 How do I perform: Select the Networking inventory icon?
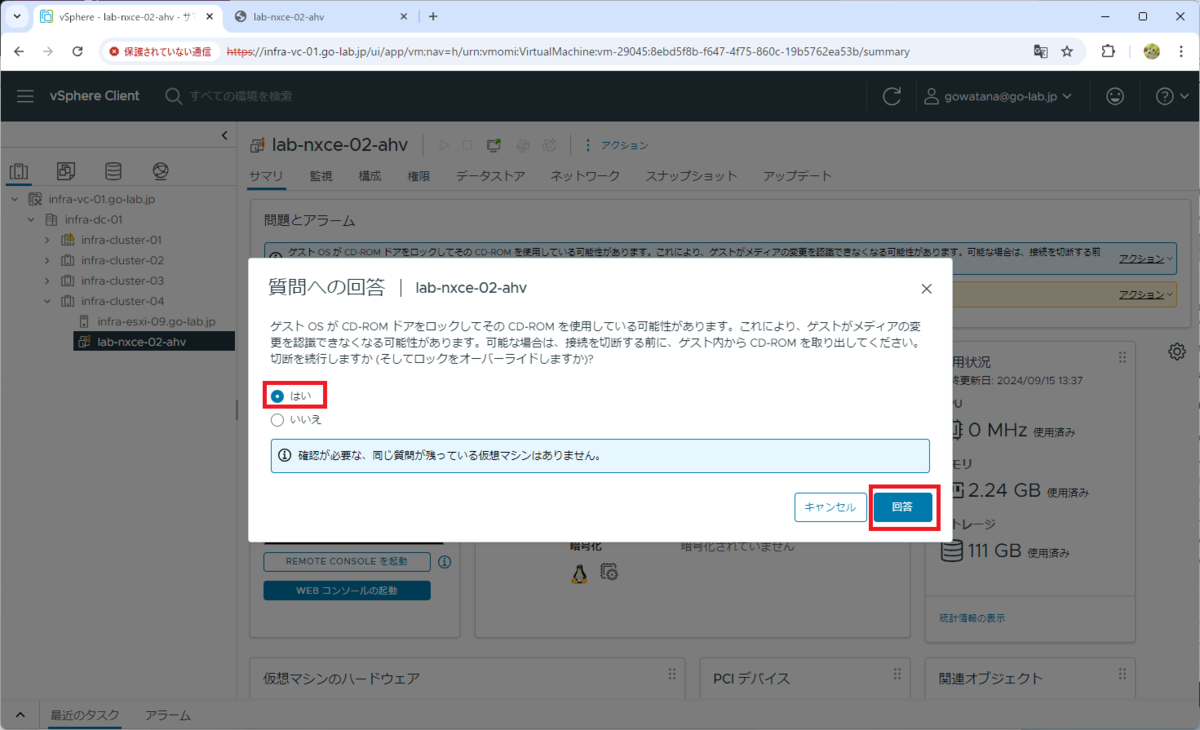tap(160, 171)
